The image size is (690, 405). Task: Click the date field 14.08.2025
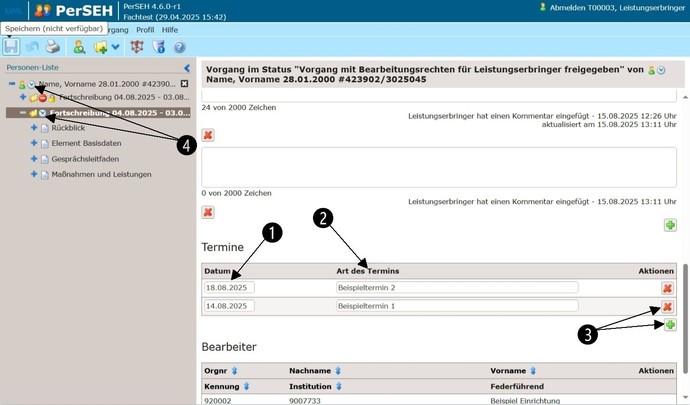tap(229, 306)
